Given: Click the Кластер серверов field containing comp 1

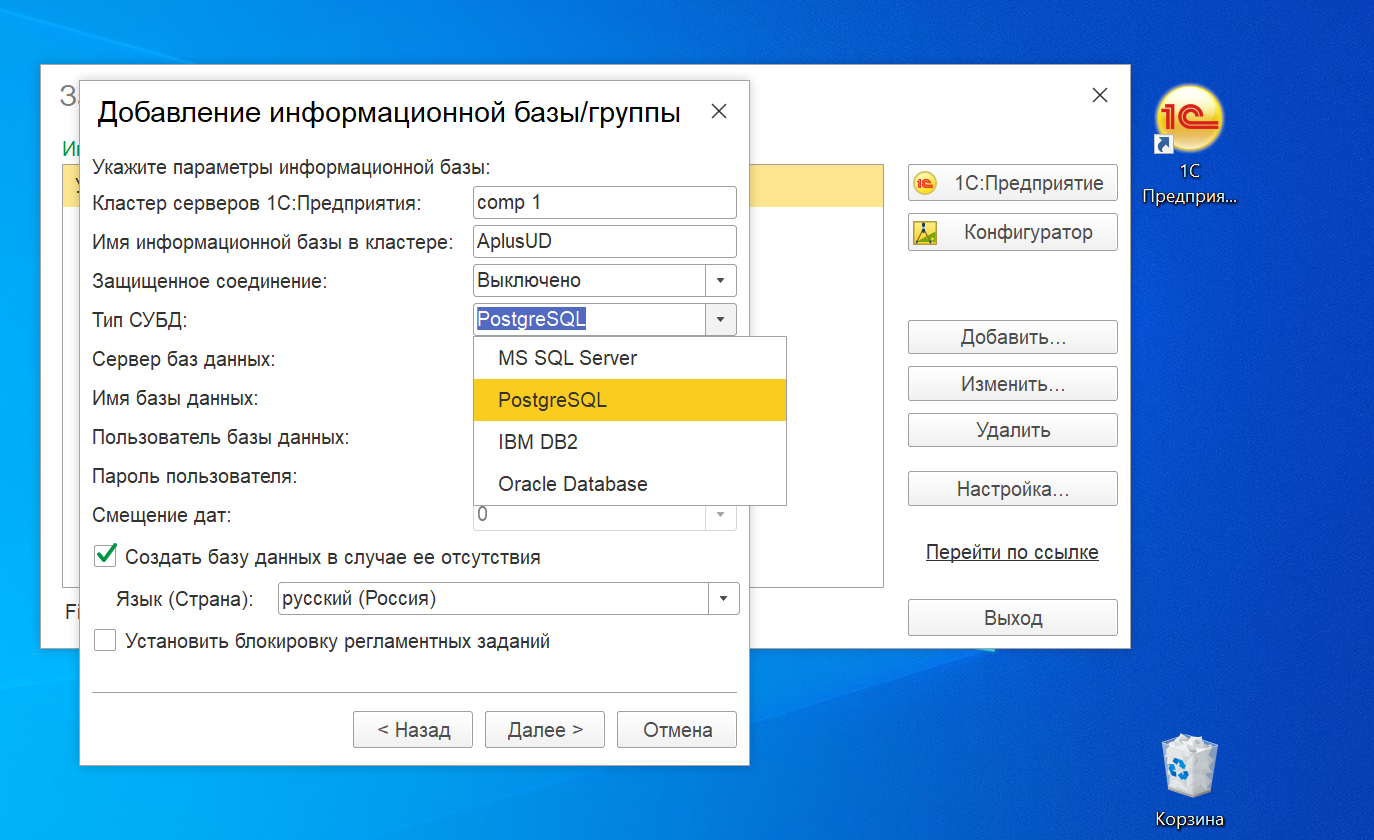Looking at the screenshot, I should pyautogui.click(x=605, y=202).
